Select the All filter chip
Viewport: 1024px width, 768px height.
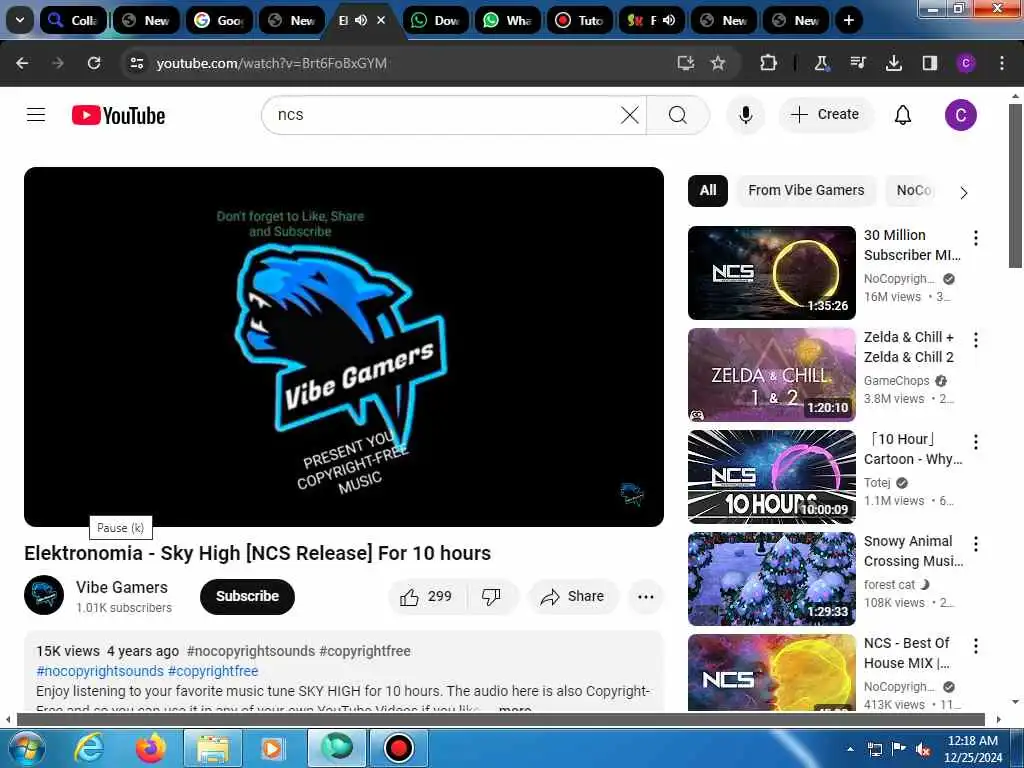[x=708, y=190]
